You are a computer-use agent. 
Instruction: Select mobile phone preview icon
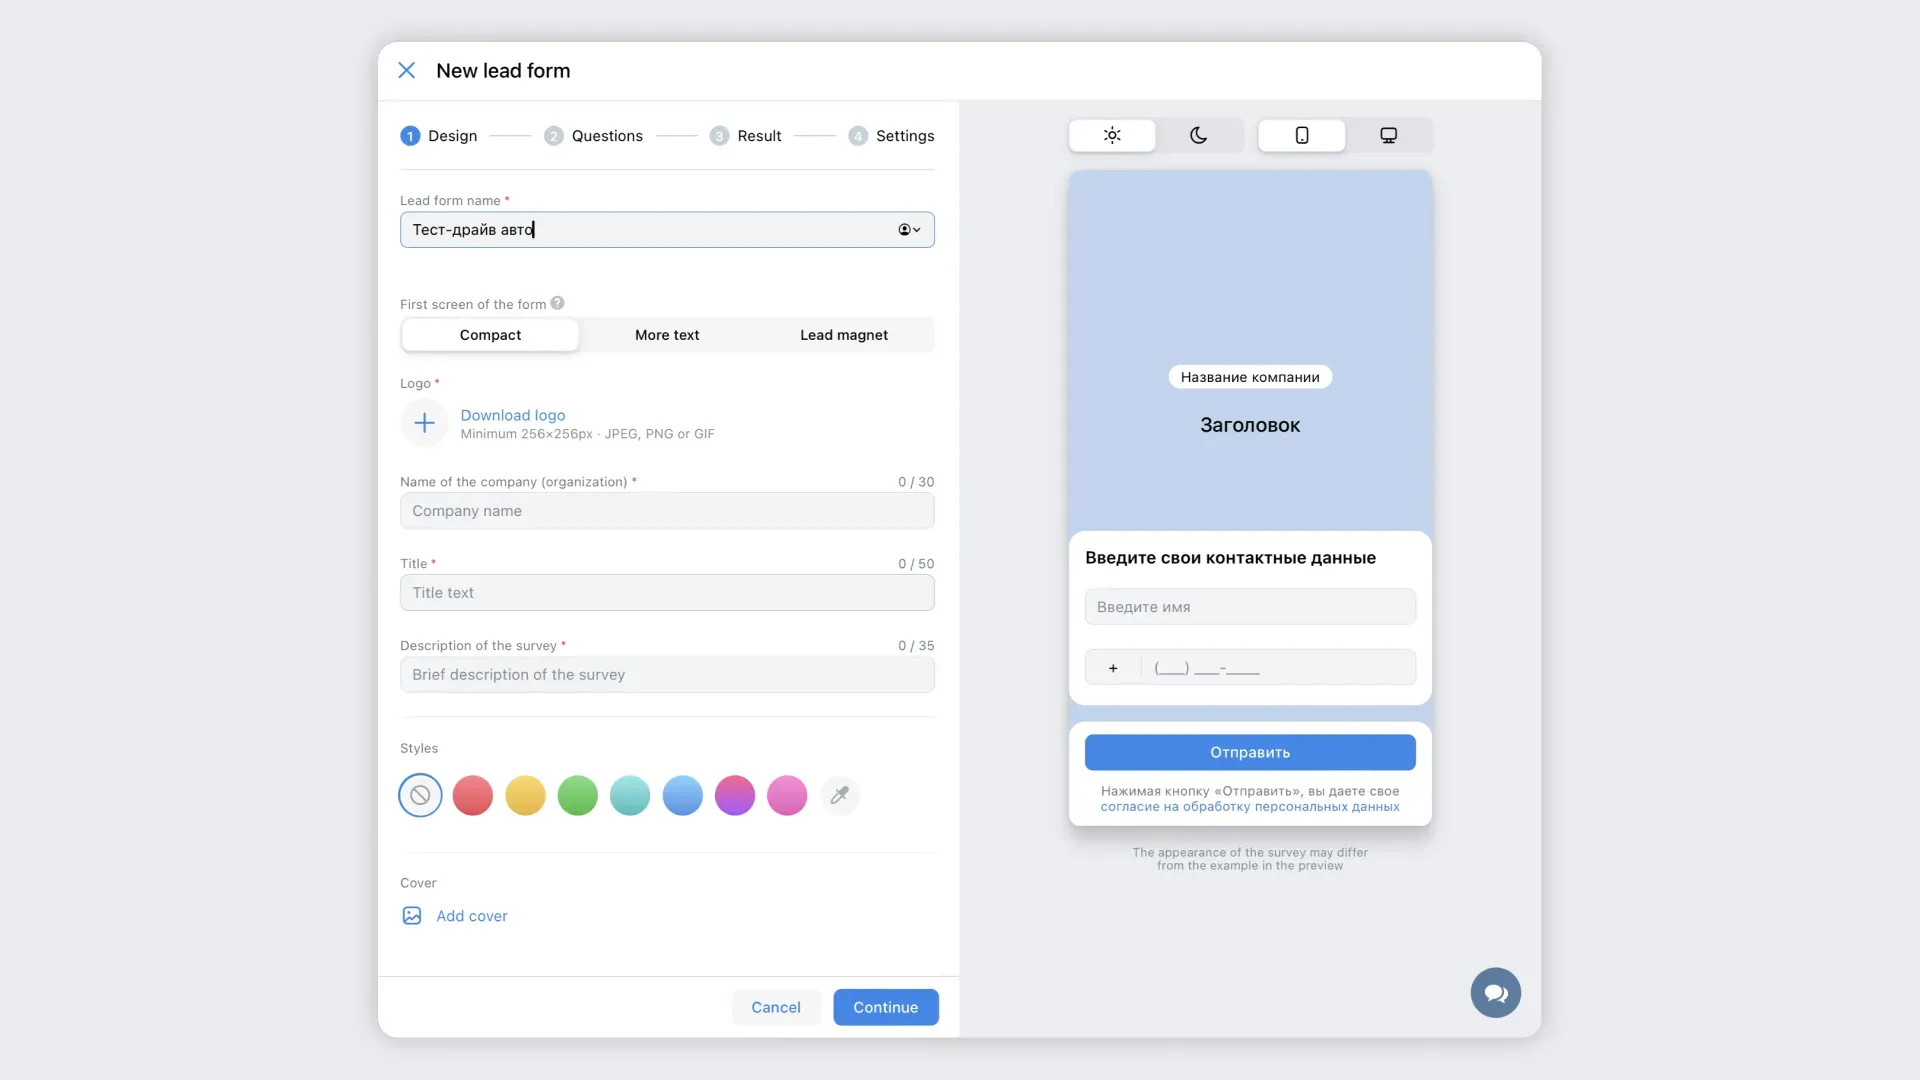coord(1301,135)
